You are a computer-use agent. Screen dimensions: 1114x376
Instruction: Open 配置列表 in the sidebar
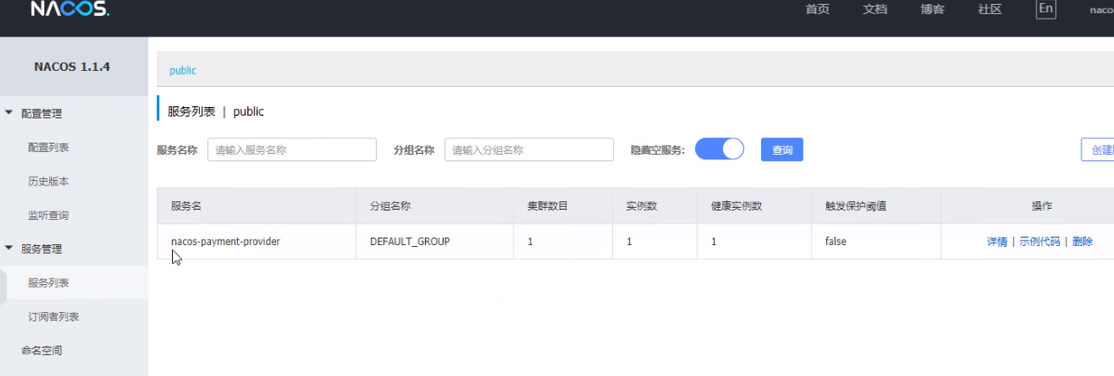click(x=48, y=147)
